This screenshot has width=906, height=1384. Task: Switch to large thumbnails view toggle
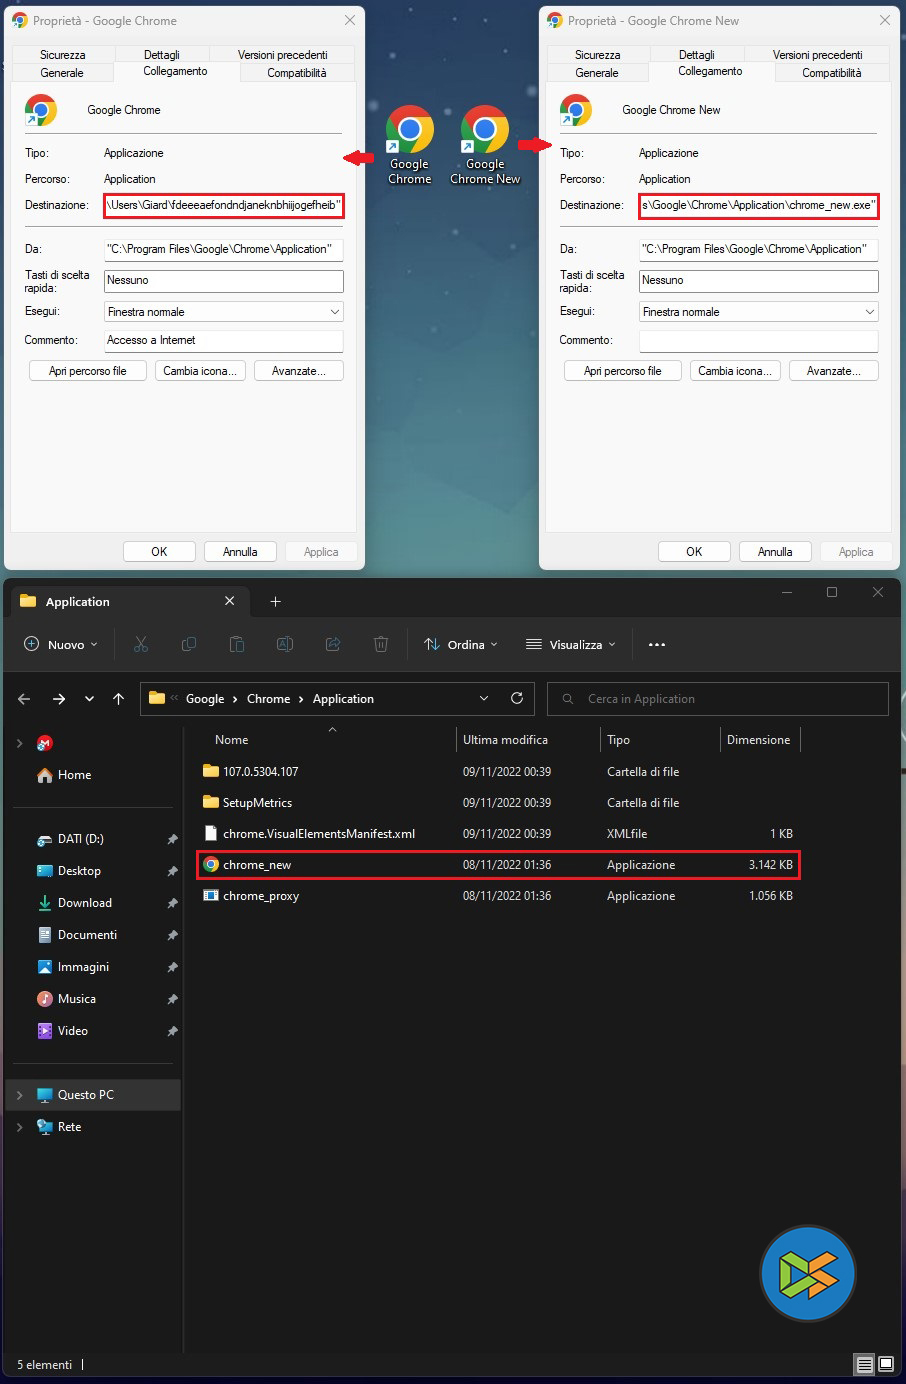click(886, 1364)
